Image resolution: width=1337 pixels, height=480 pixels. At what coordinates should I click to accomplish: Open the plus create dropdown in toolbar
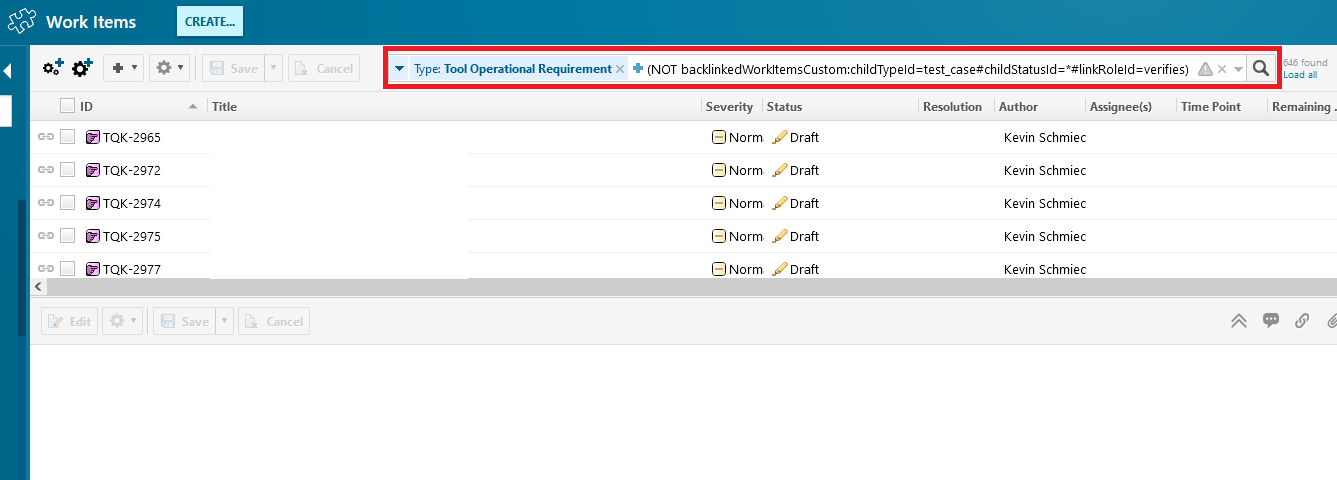124,68
